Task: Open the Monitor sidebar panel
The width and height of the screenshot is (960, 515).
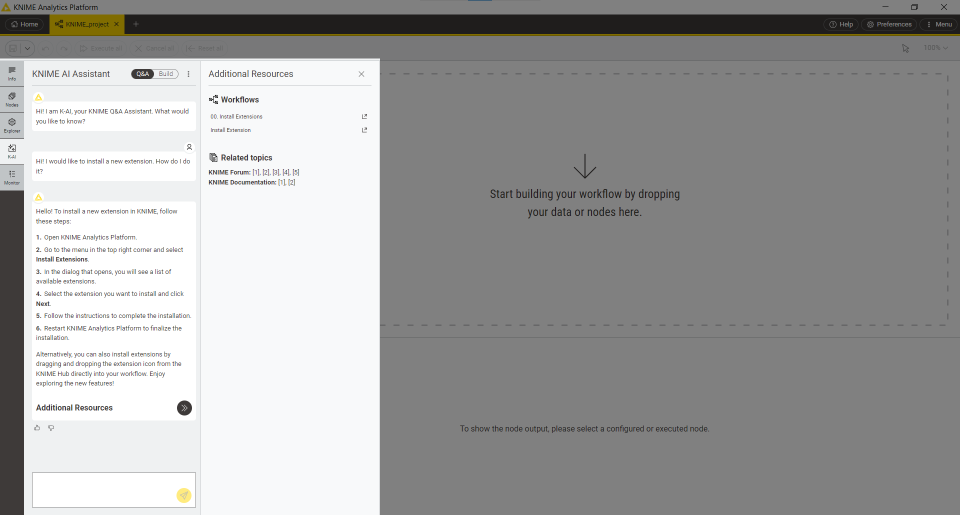Action: 12,177
